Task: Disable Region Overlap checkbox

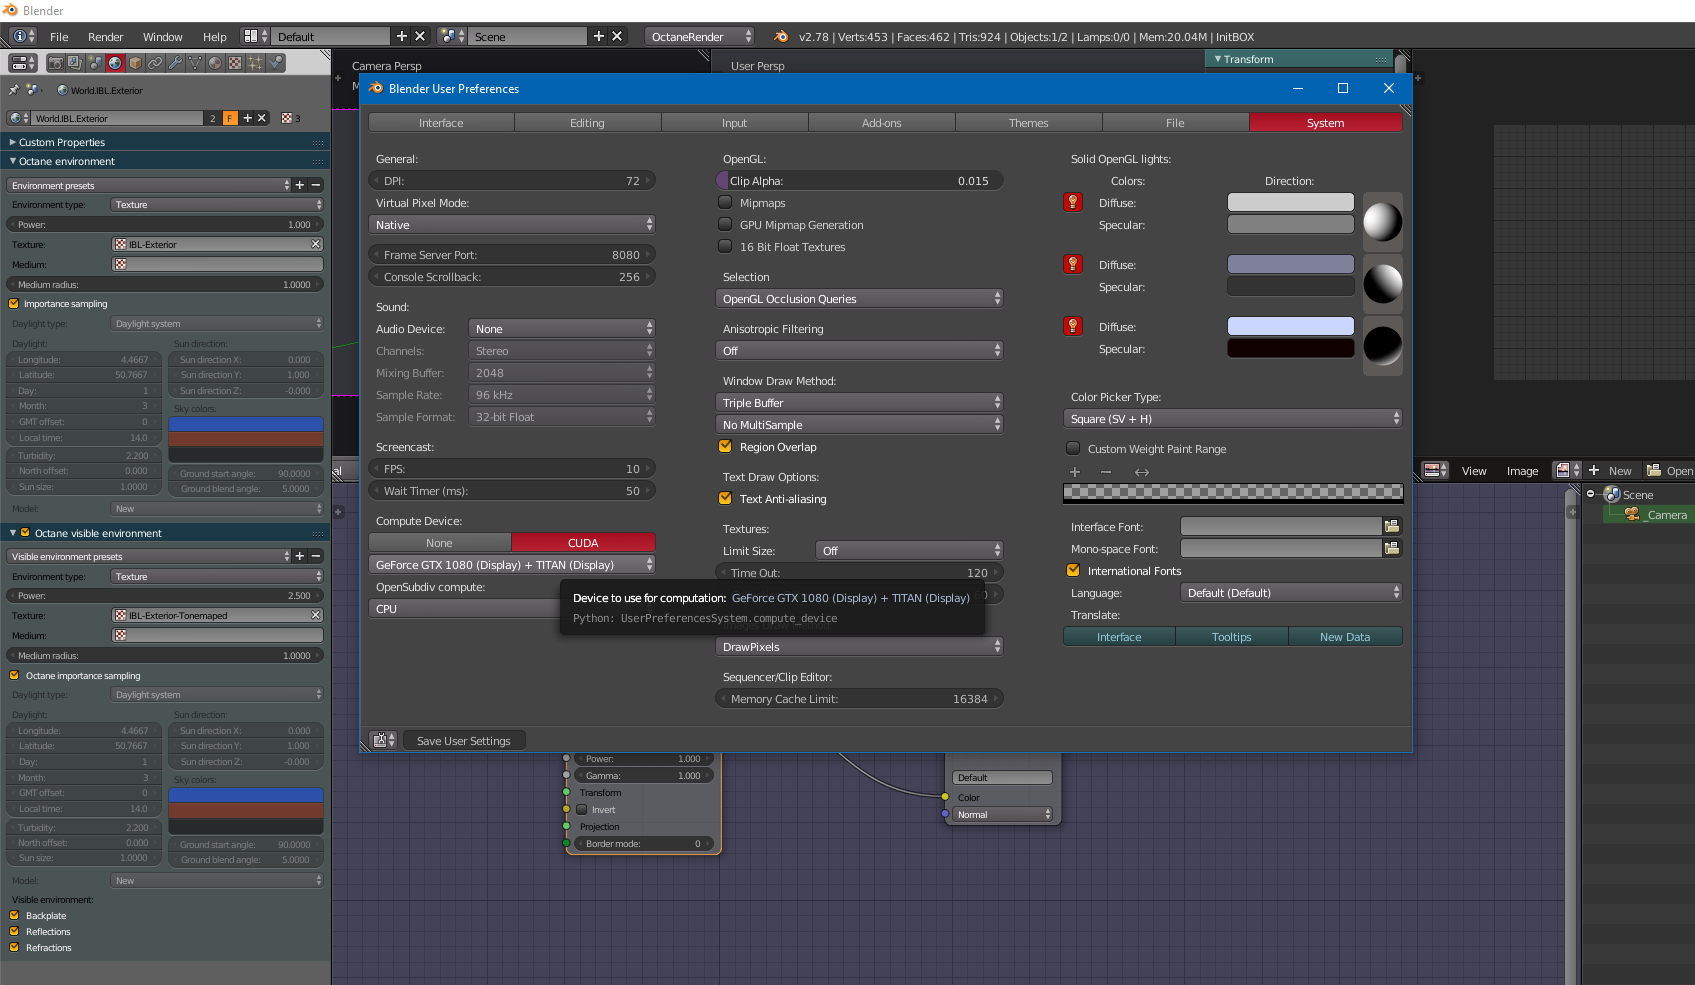Action: coord(726,446)
